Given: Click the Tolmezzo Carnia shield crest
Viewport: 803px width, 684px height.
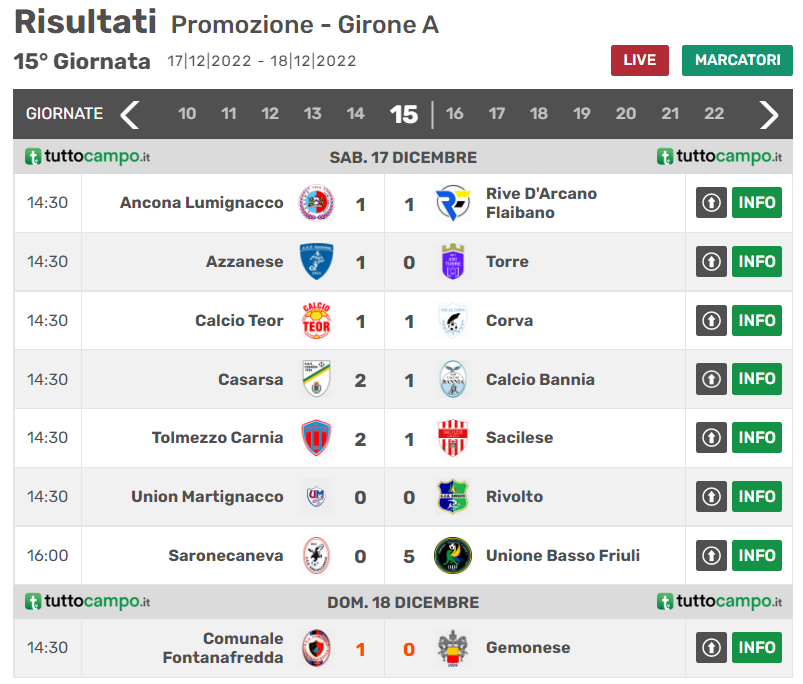Looking at the screenshot, I should click(317, 438).
